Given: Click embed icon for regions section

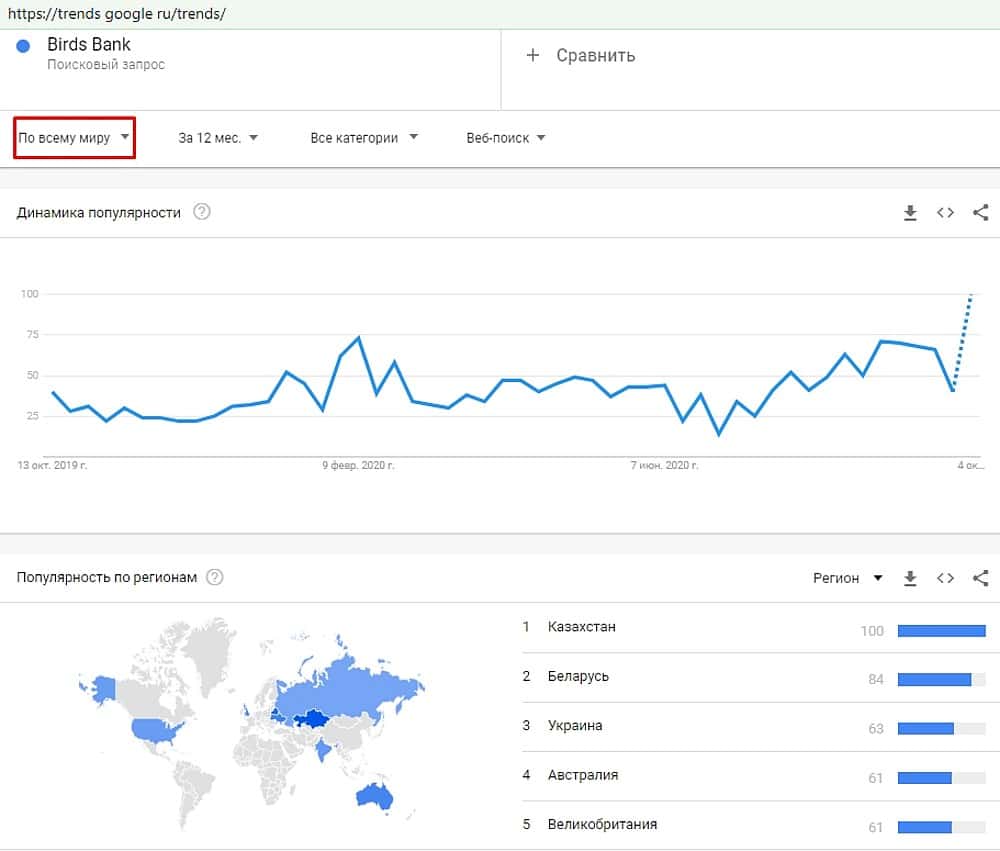Looking at the screenshot, I should [x=945, y=578].
